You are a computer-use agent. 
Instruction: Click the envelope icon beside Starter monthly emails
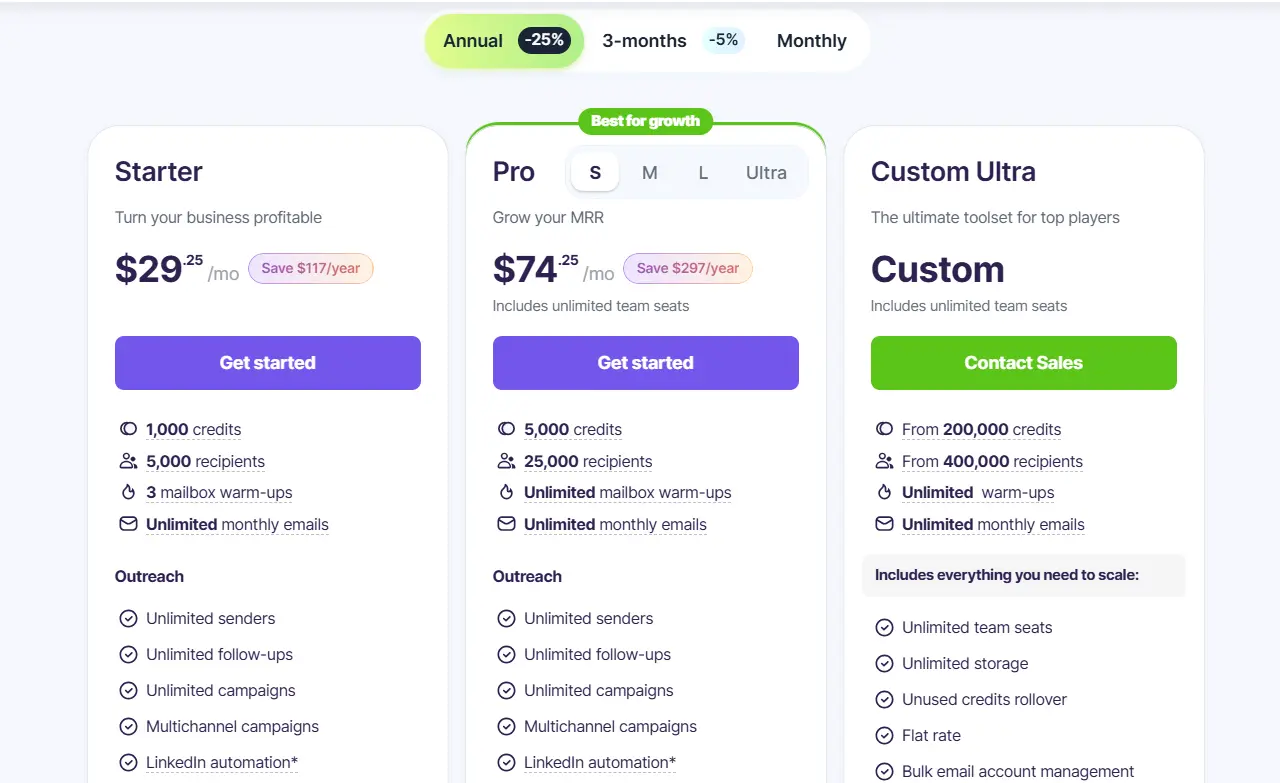tap(128, 524)
